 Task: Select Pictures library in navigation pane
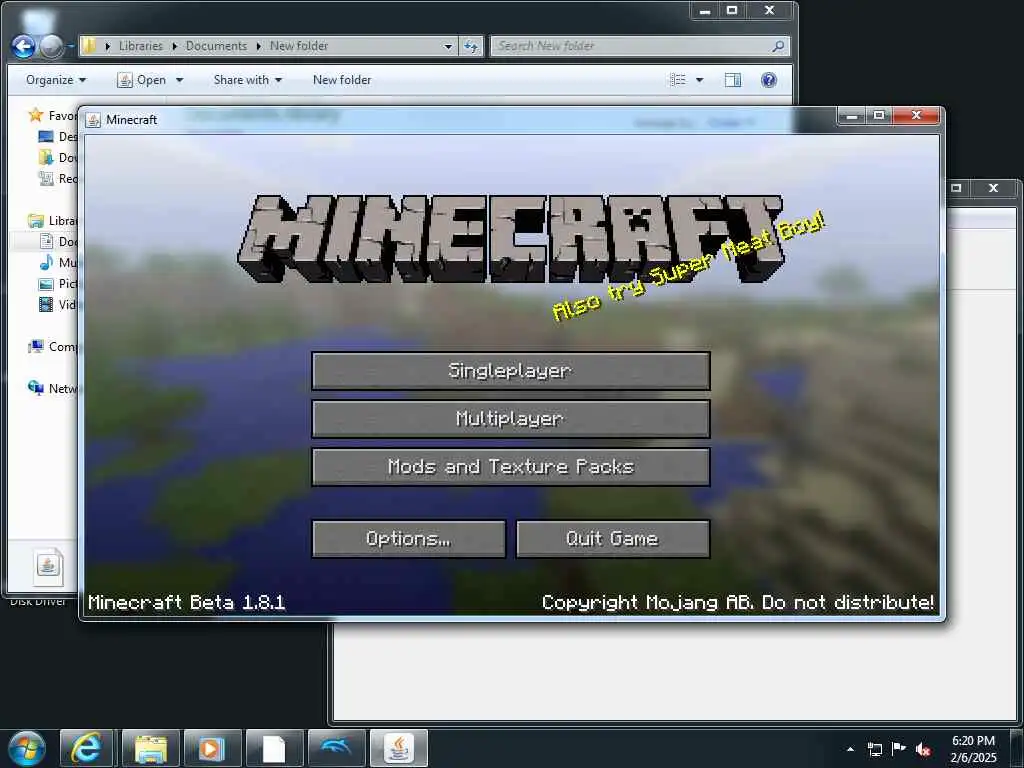(58, 283)
